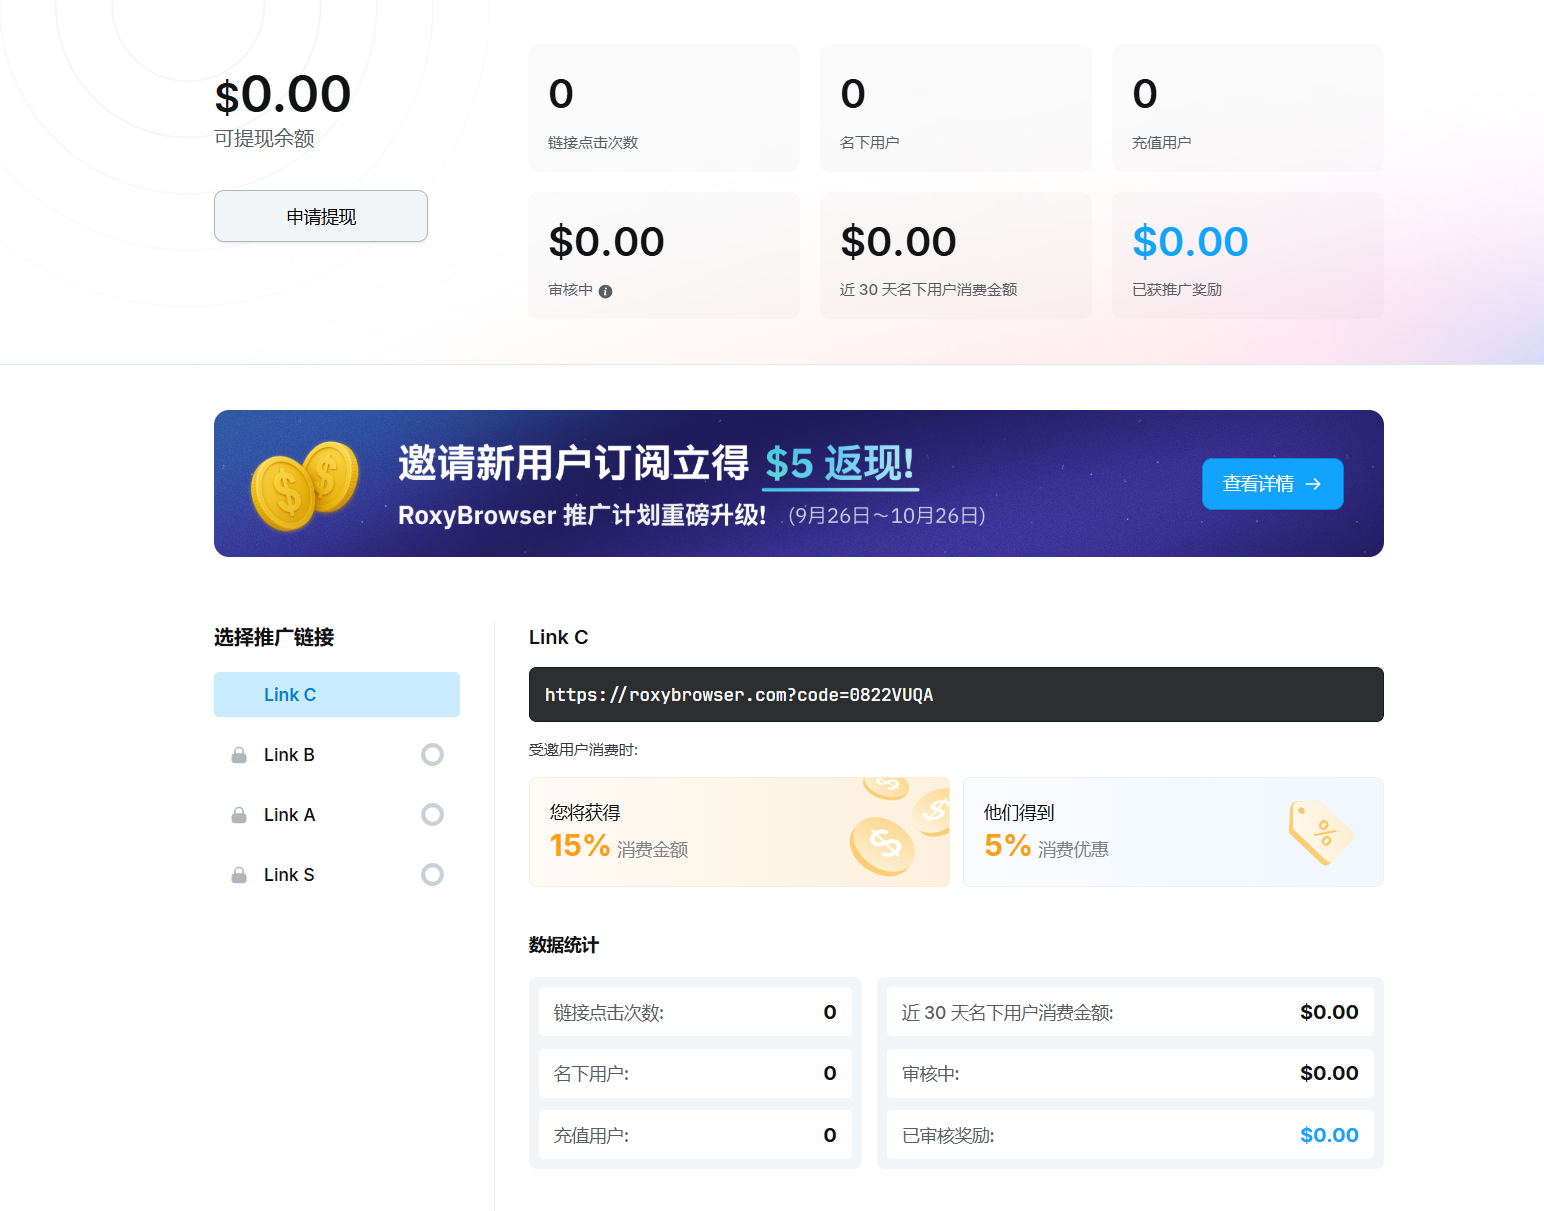Click the 链接点击次数 stat card at top

(663, 108)
